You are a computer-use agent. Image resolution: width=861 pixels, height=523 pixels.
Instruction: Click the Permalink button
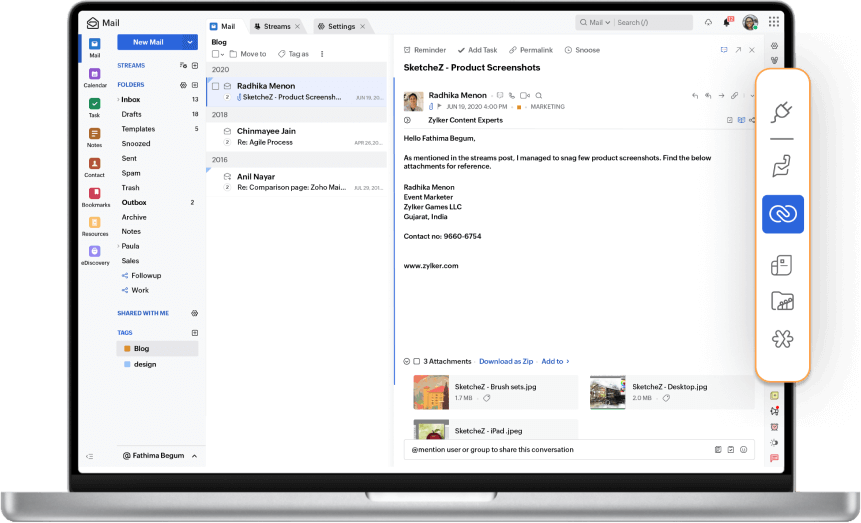[x=531, y=50]
